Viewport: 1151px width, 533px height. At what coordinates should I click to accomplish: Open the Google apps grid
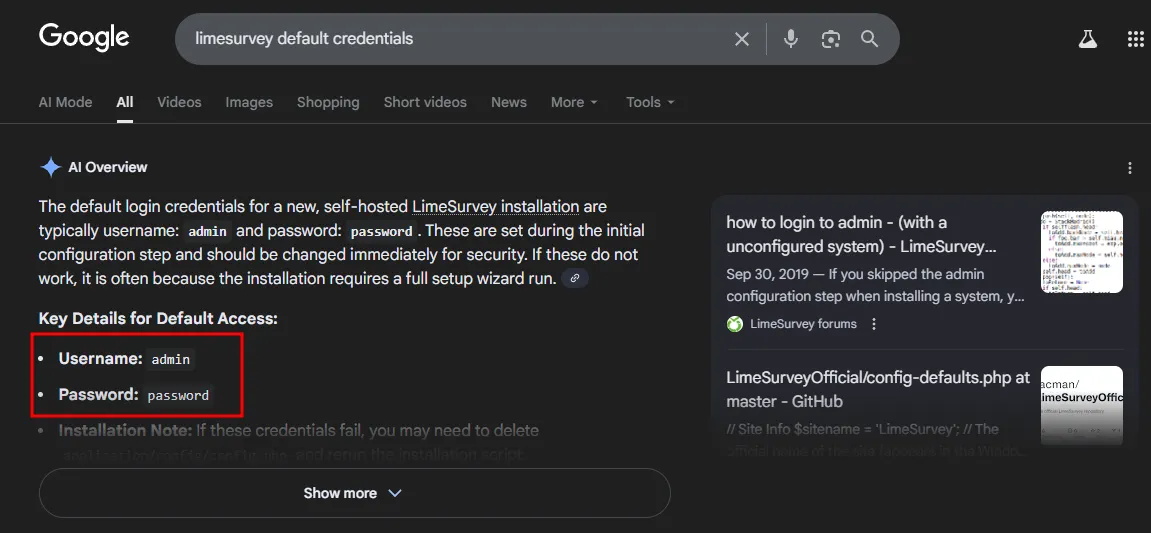pyautogui.click(x=1135, y=39)
